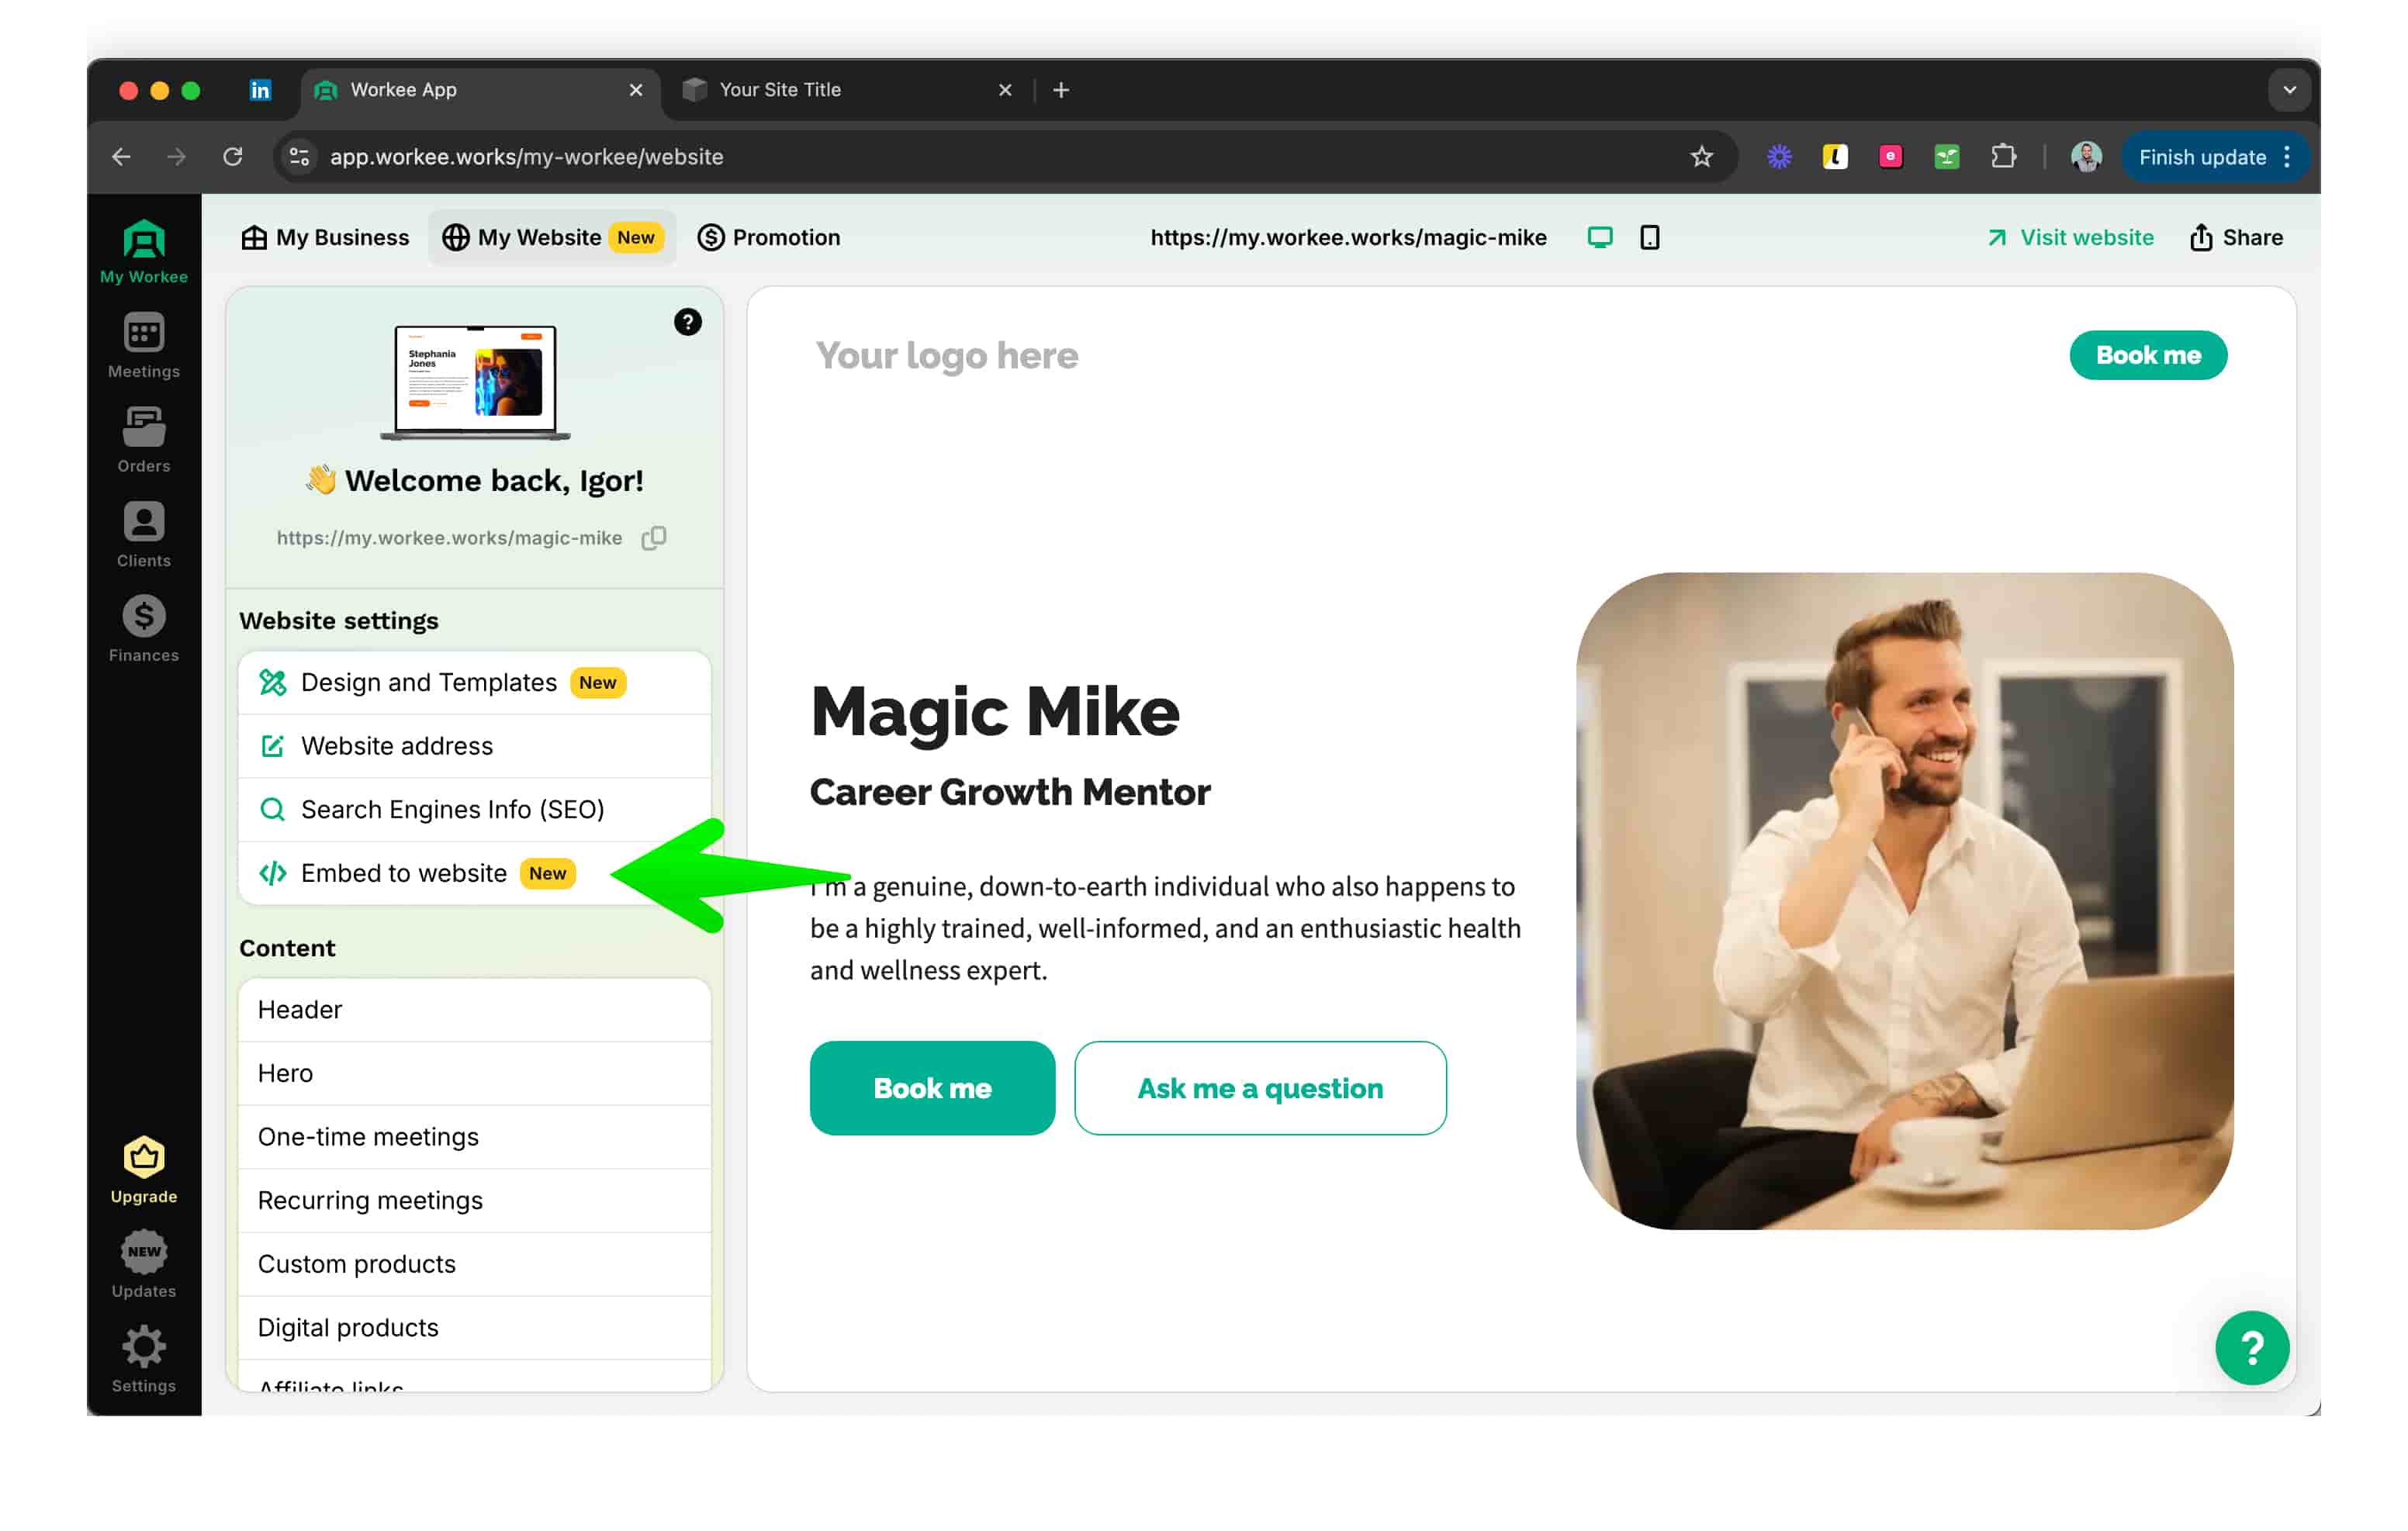Open the pinned LinkedIn tab

(260, 90)
